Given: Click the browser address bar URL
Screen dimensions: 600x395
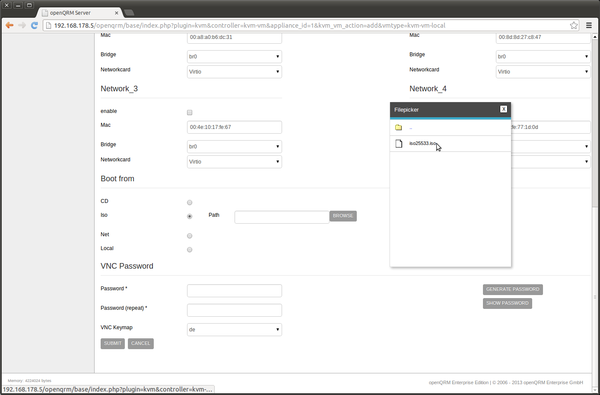Looking at the screenshot, I should click(x=250, y=26).
